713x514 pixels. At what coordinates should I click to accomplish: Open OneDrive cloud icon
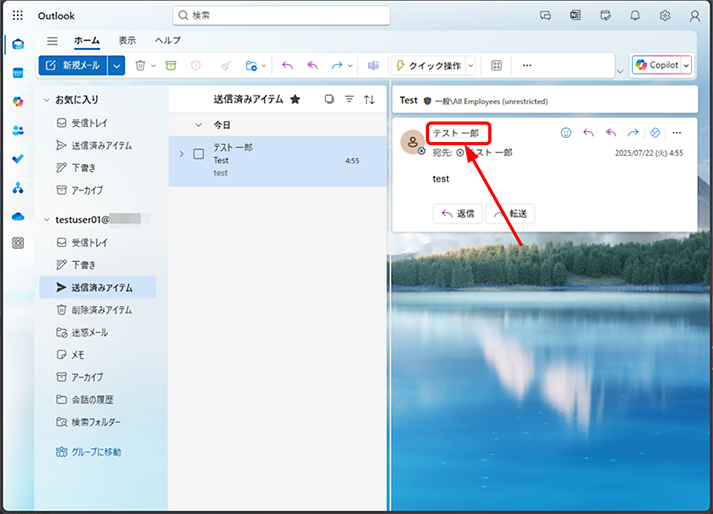pos(18,216)
